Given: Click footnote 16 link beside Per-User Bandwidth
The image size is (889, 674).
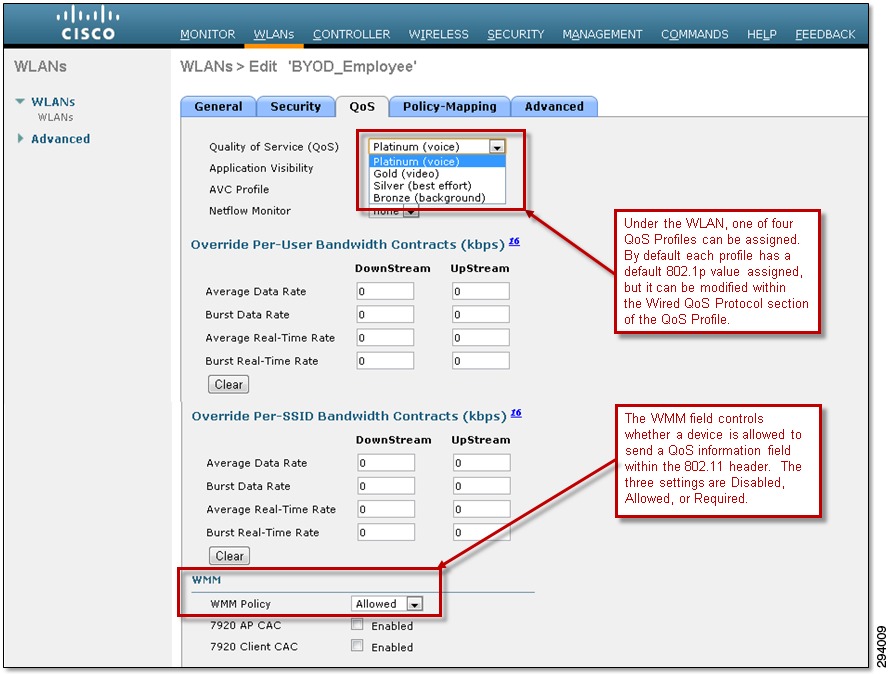Looking at the screenshot, I should (514, 241).
